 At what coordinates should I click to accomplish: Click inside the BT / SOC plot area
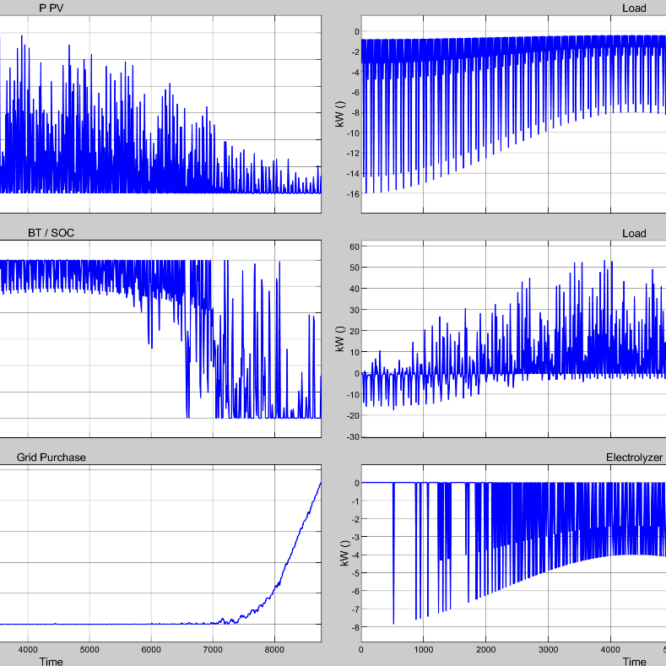(x=161, y=339)
